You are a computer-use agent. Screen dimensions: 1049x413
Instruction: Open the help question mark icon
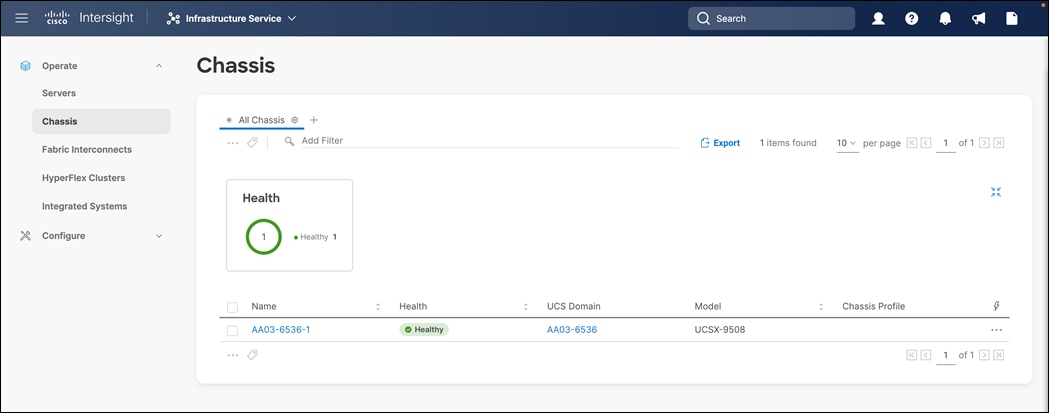912,19
